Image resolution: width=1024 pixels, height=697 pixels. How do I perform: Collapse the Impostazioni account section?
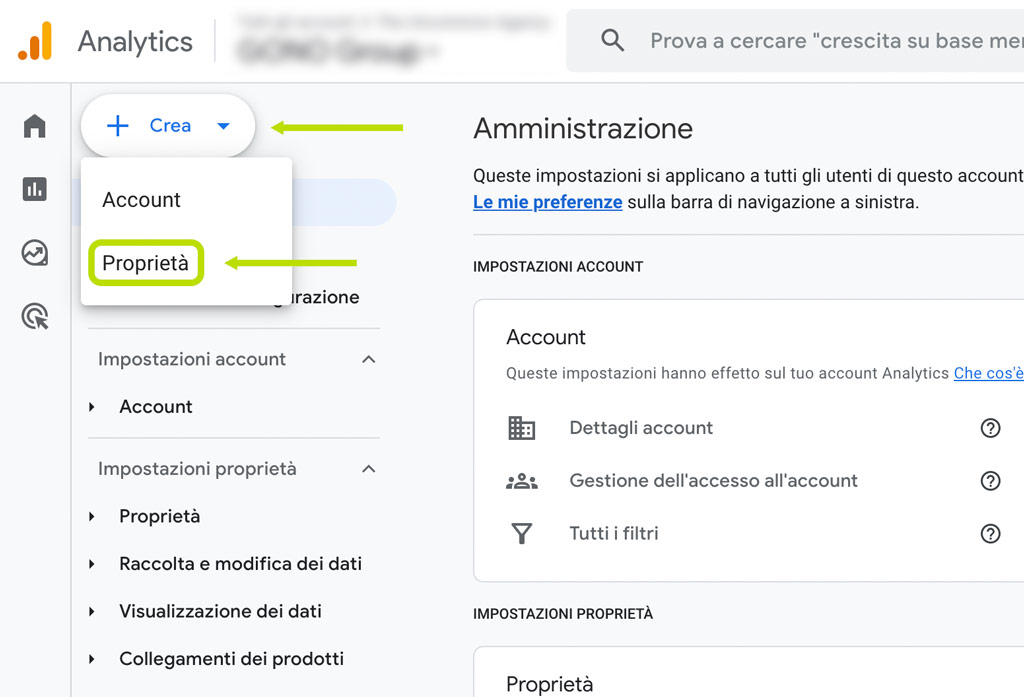pyautogui.click(x=369, y=359)
